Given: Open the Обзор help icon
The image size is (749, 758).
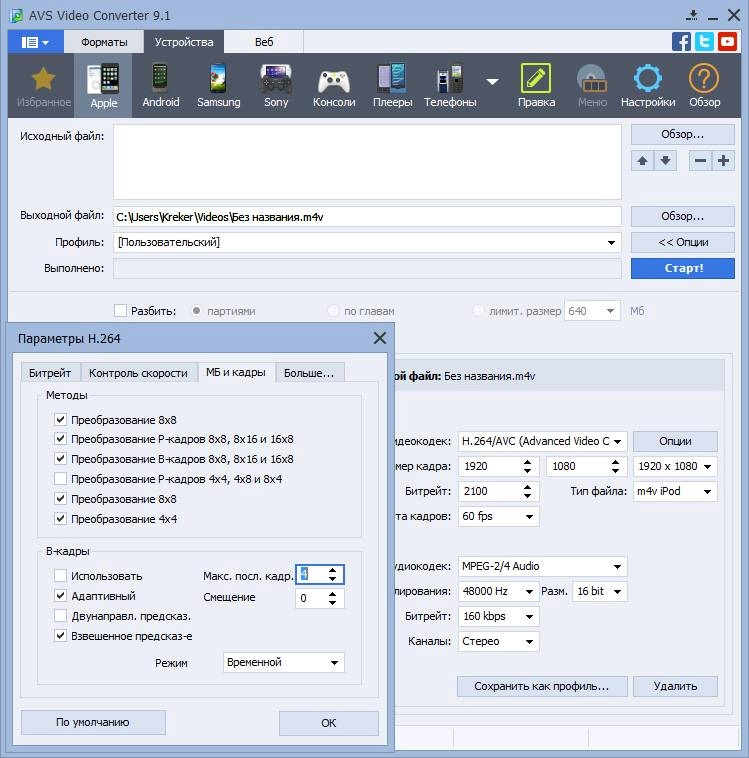Looking at the screenshot, I should pos(705,86).
